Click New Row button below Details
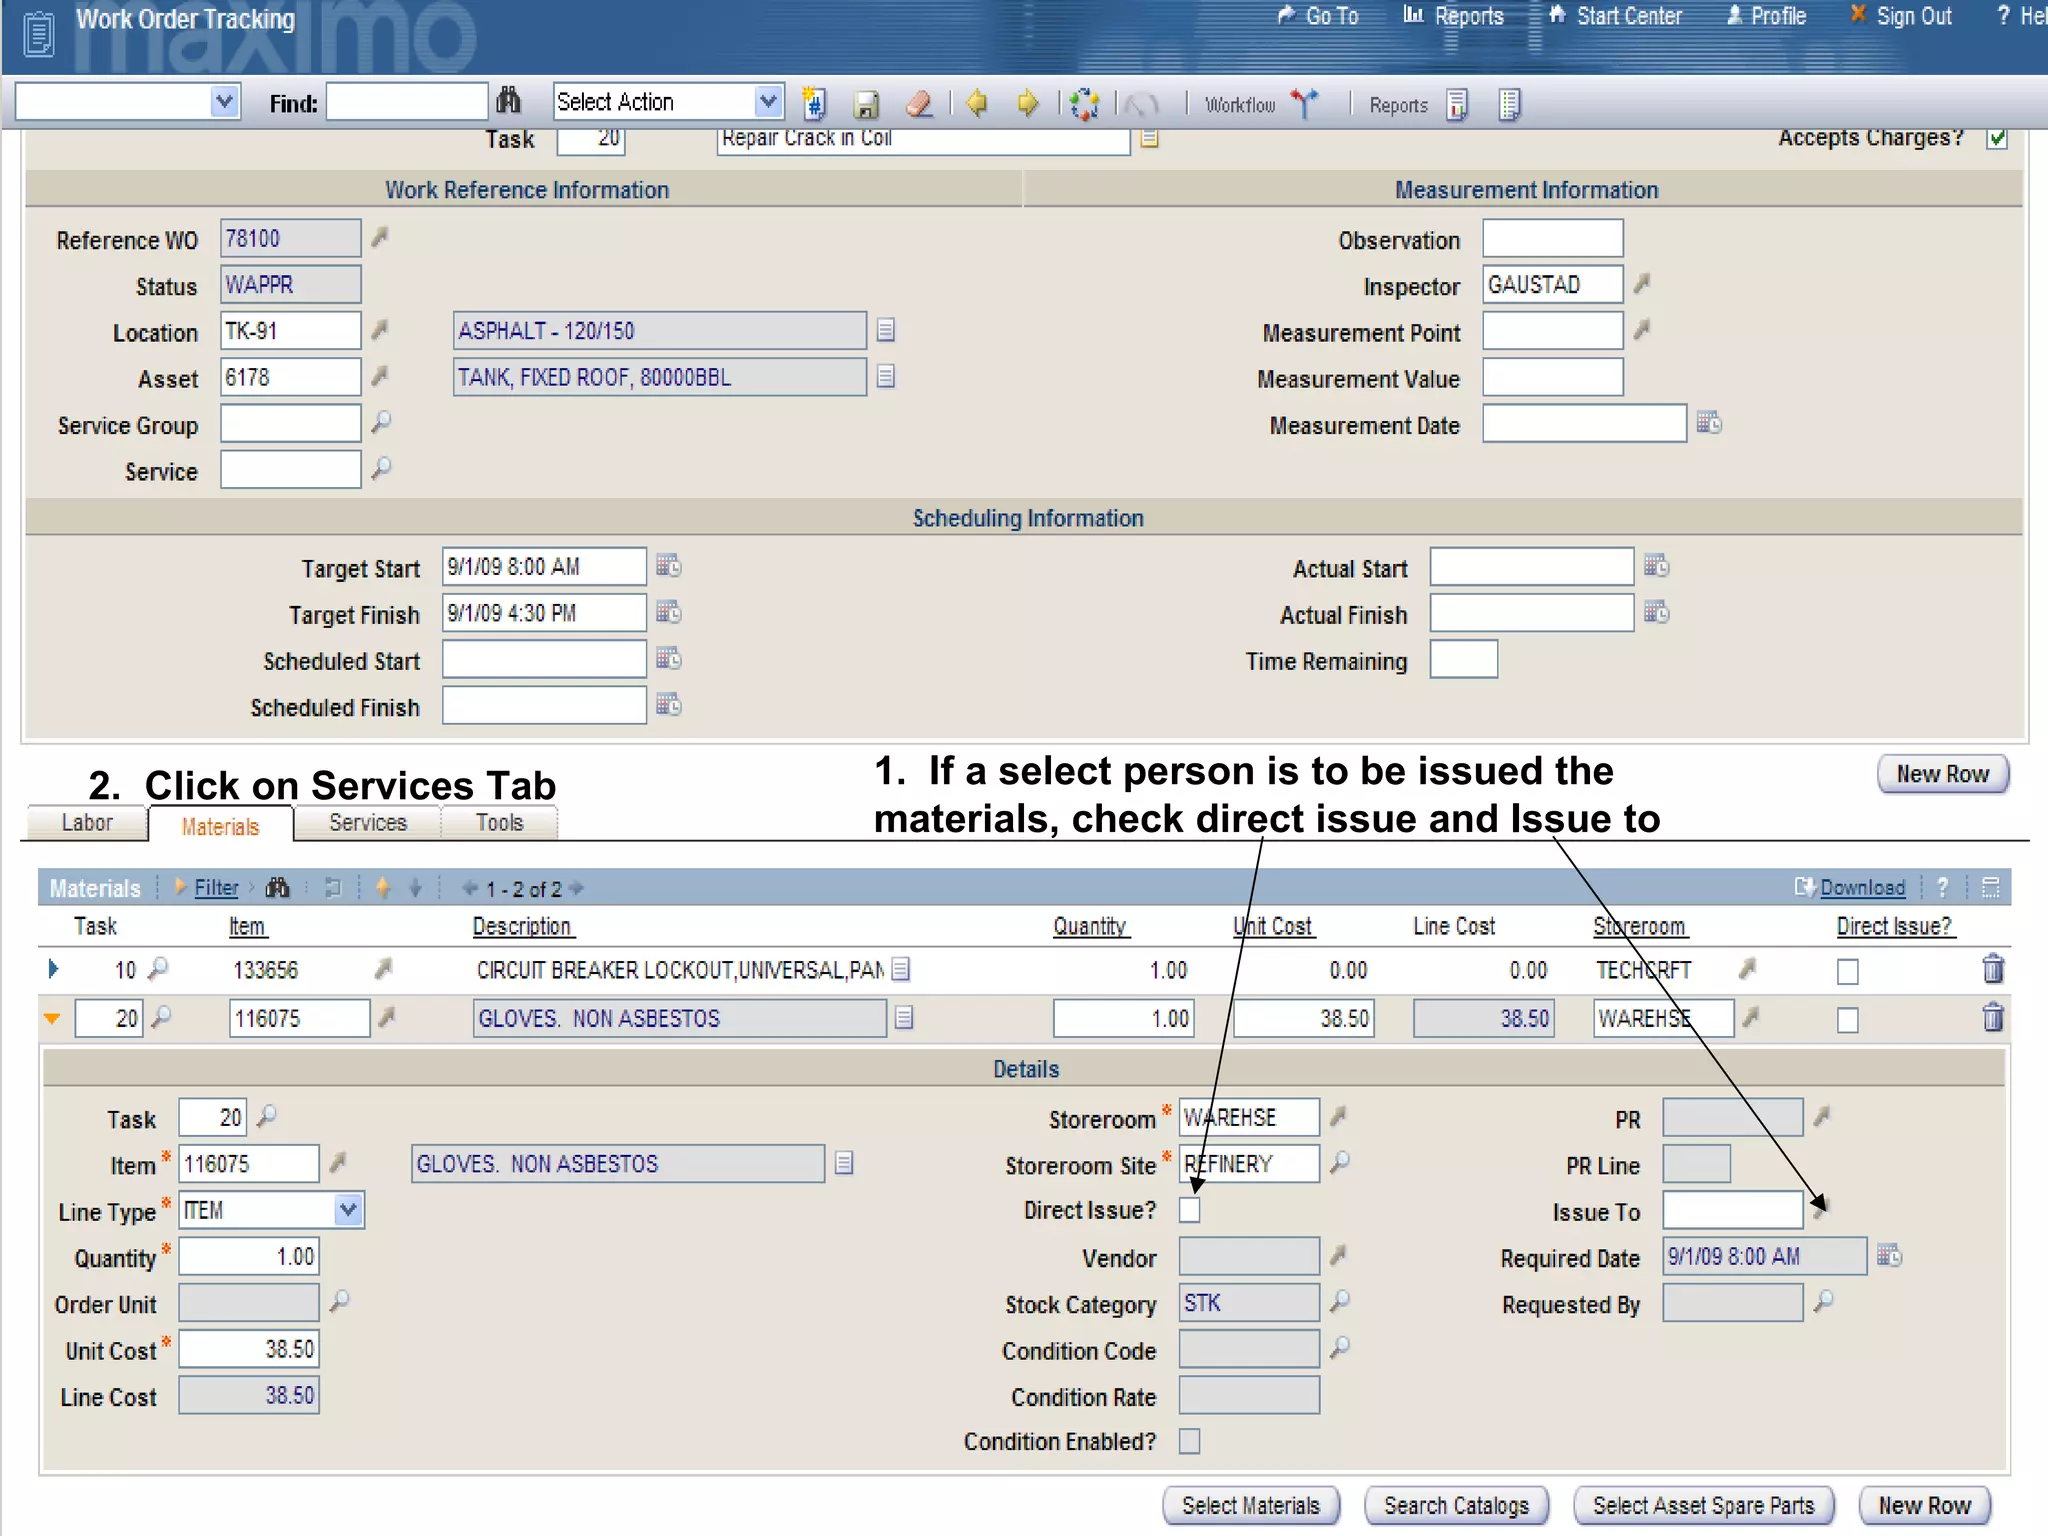This screenshot has width=2048, height=1536. [1924, 1505]
